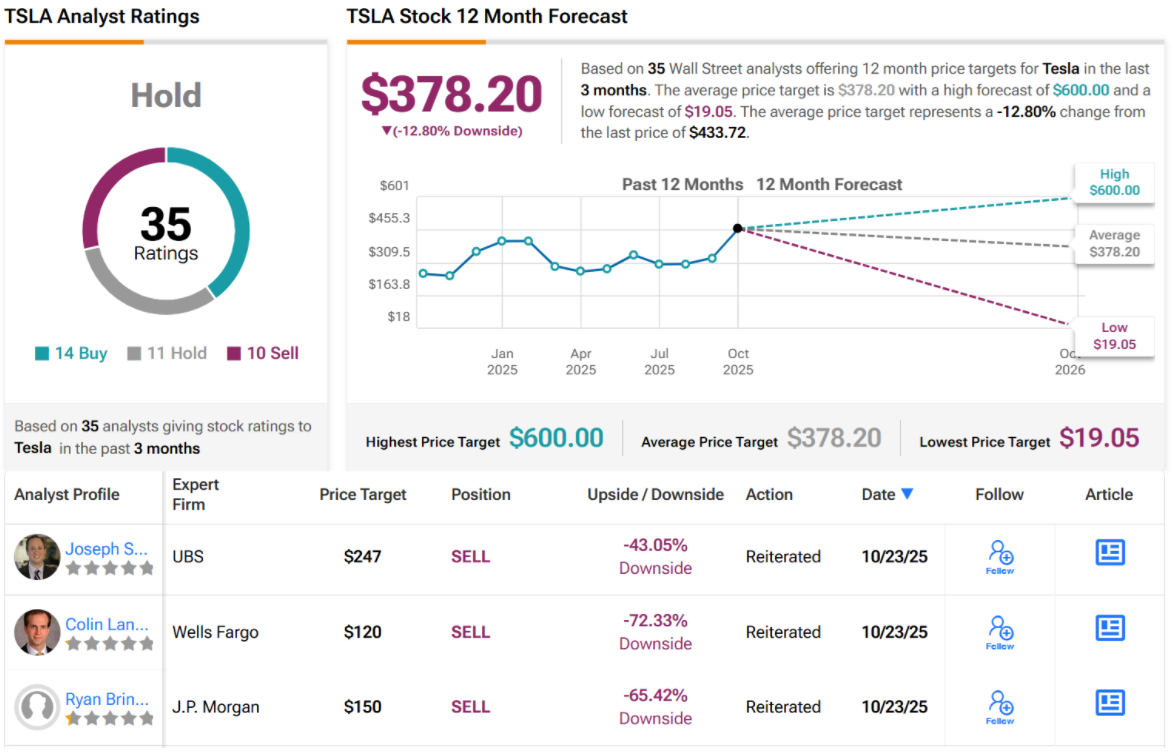Click Joseph S. profile photo

coord(37,557)
